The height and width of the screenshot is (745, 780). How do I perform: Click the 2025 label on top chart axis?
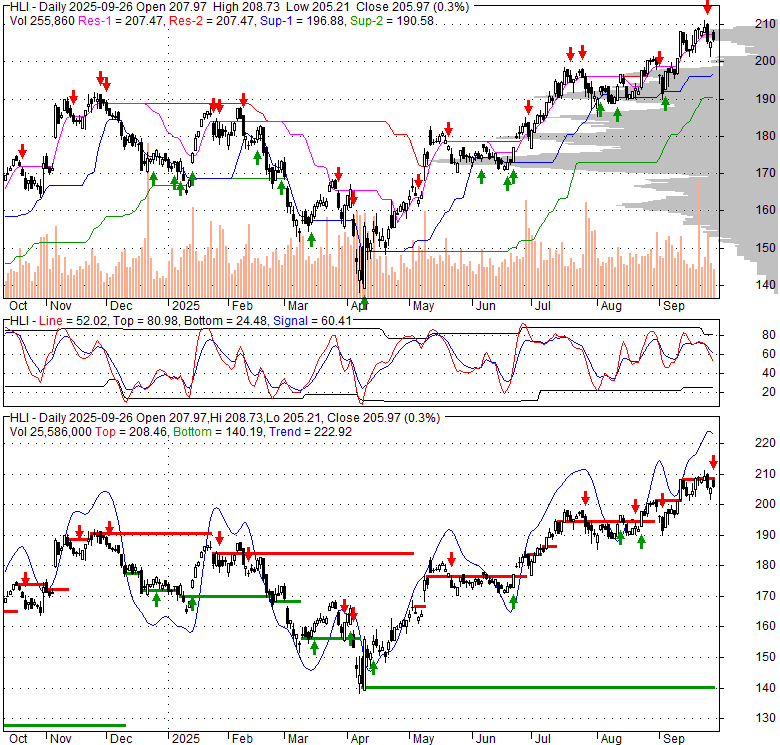(x=186, y=305)
